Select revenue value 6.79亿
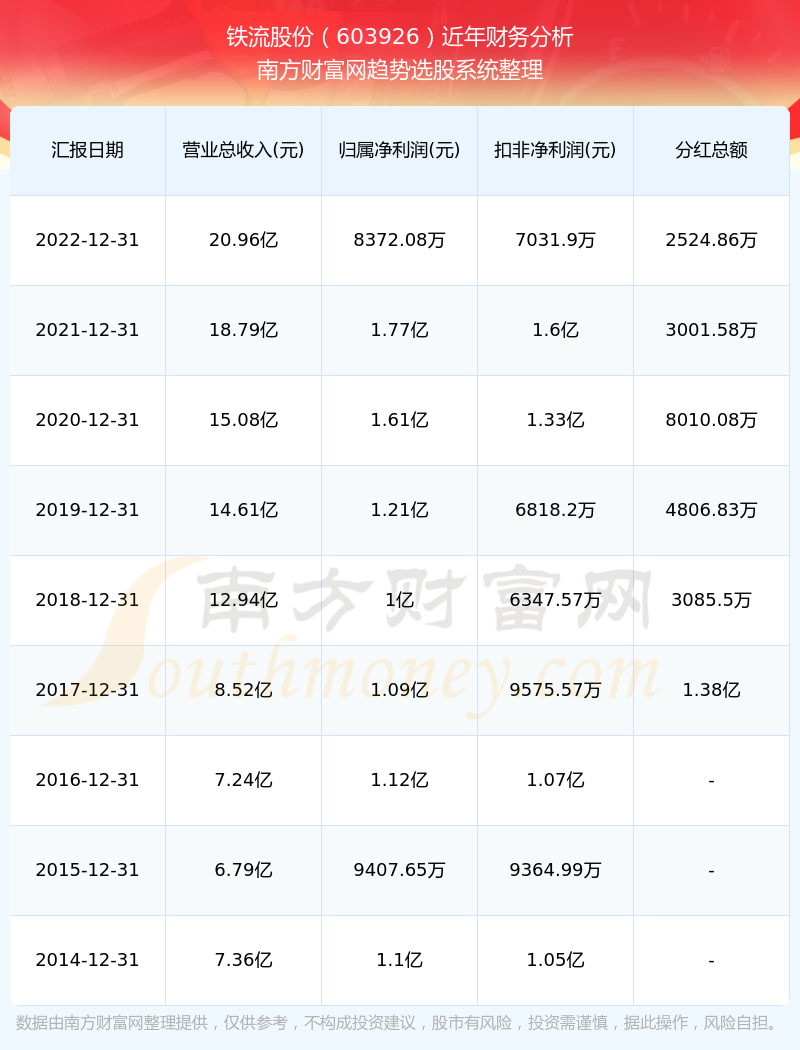The height and width of the screenshot is (1050, 800). [x=244, y=871]
